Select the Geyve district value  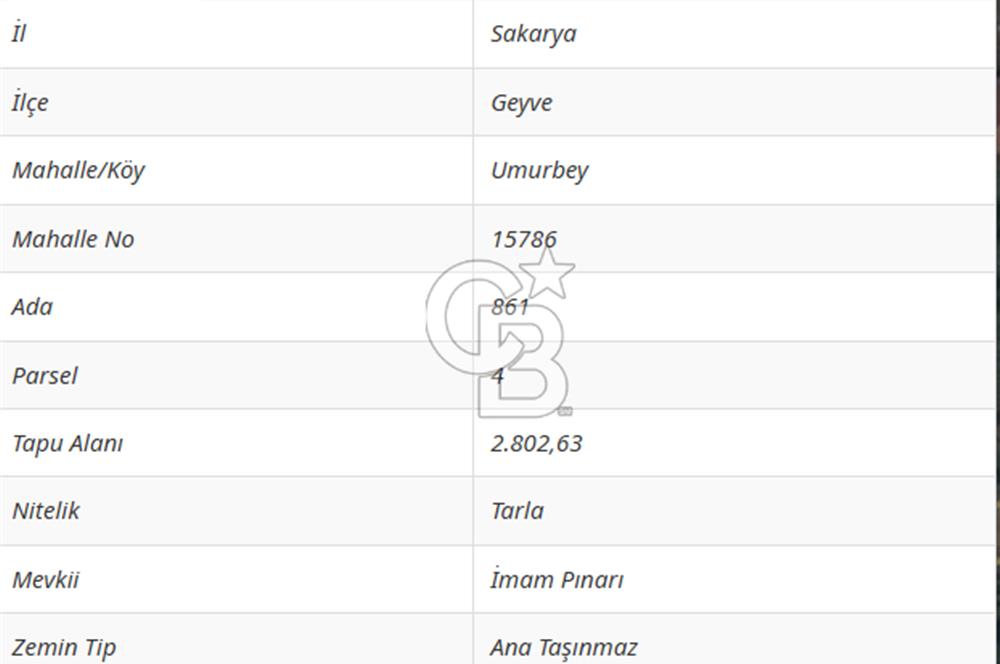(x=521, y=103)
